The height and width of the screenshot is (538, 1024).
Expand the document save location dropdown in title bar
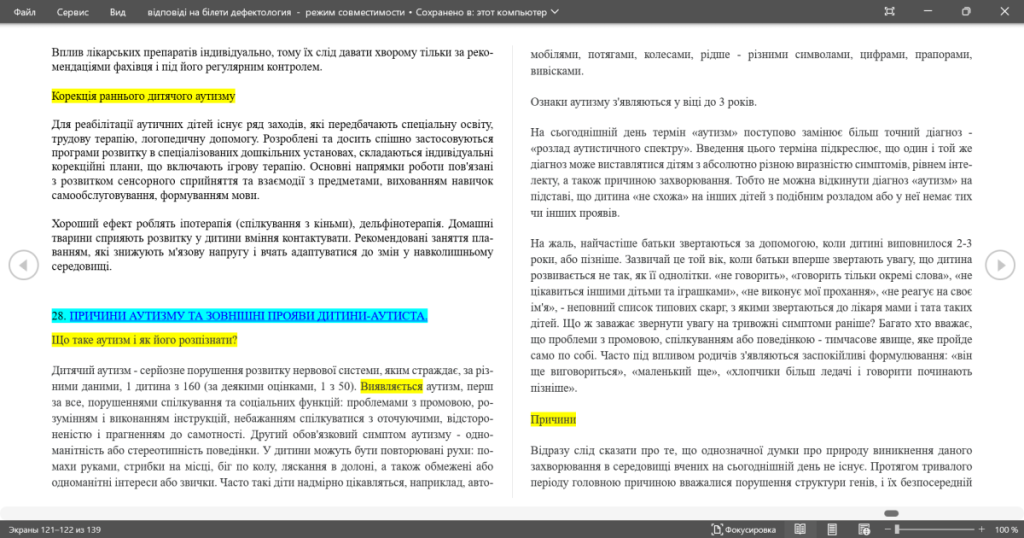coord(554,12)
